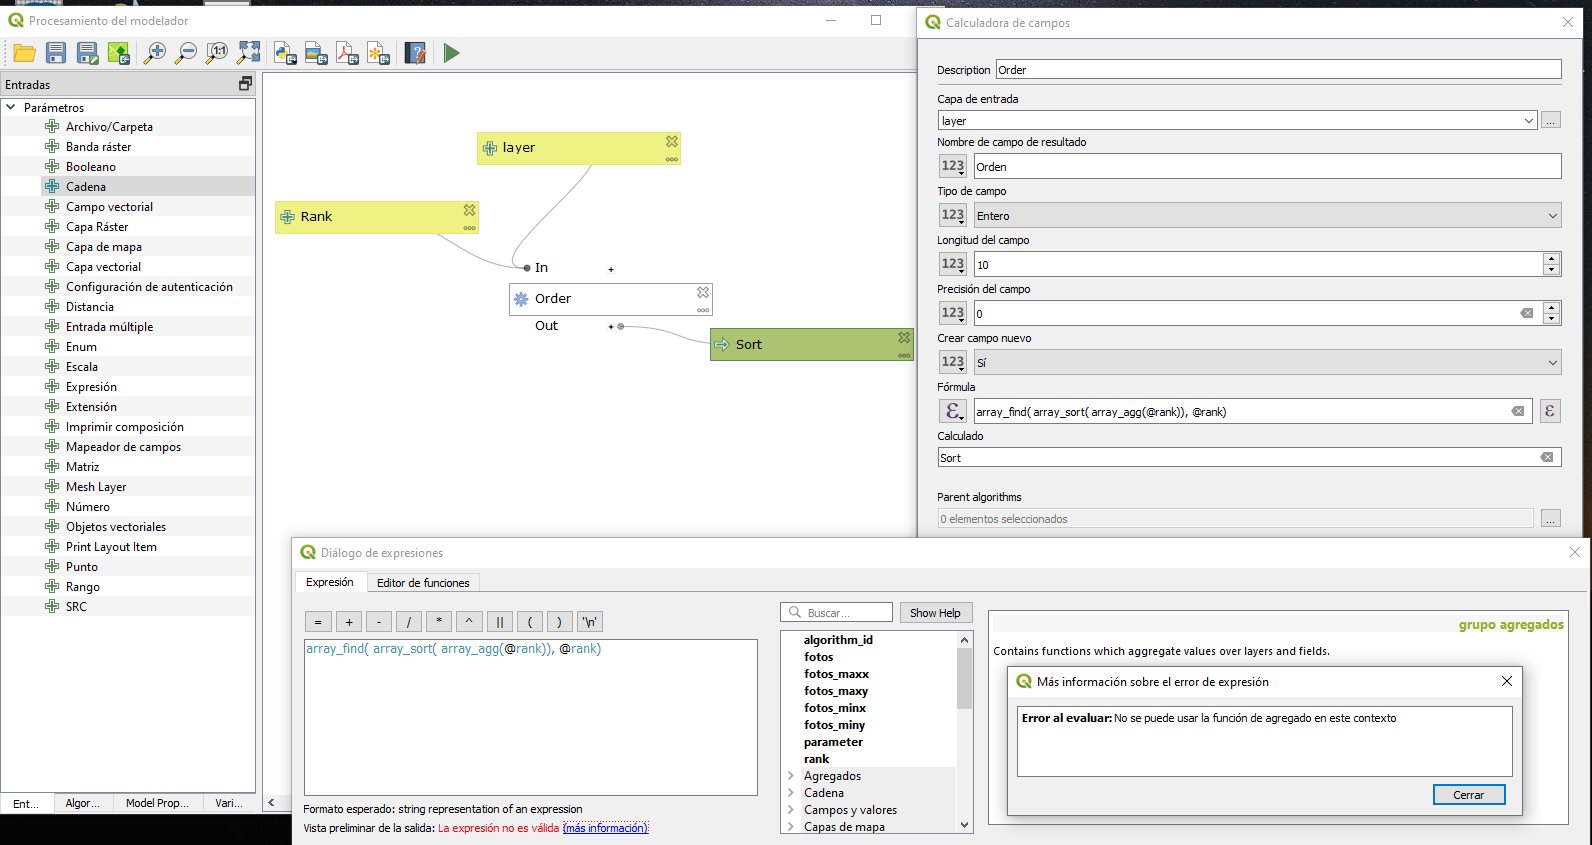Export the model as an SVG
The height and width of the screenshot is (845, 1592).
378,53
